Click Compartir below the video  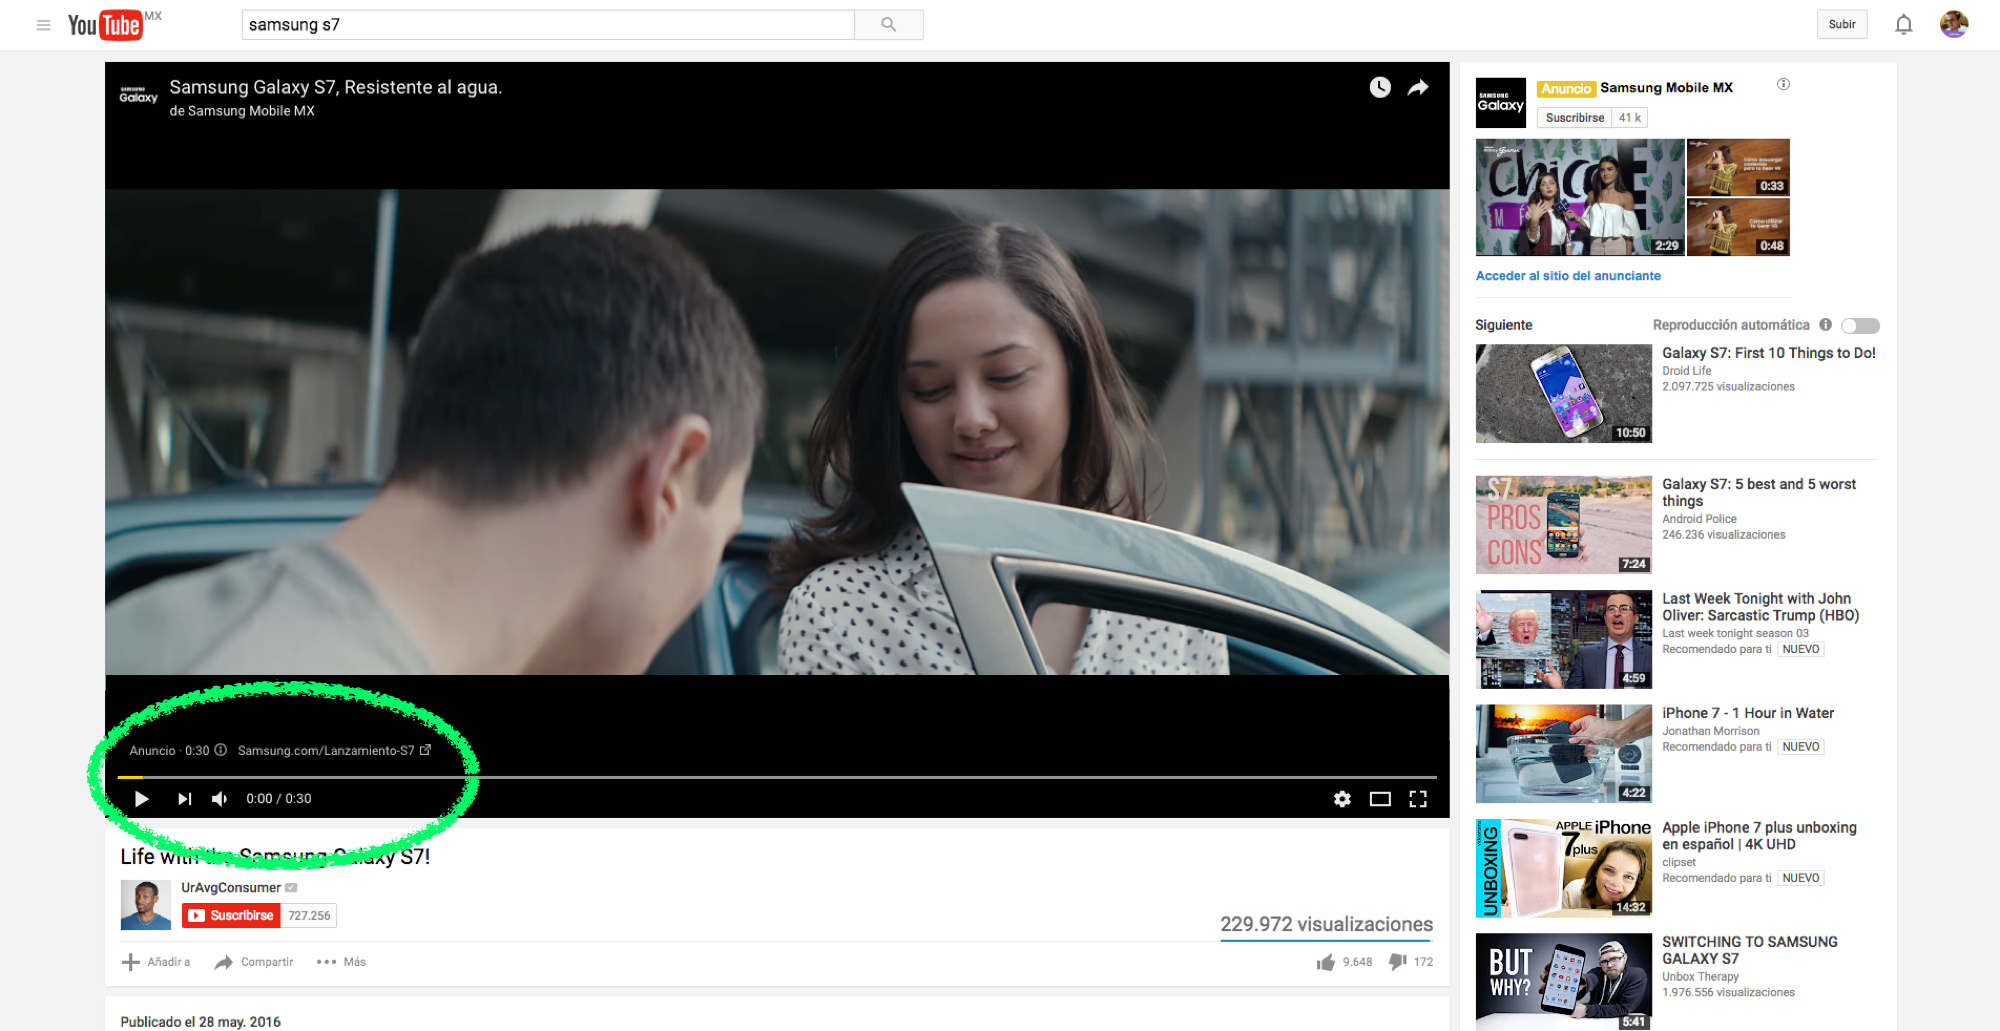pyautogui.click(x=254, y=962)
